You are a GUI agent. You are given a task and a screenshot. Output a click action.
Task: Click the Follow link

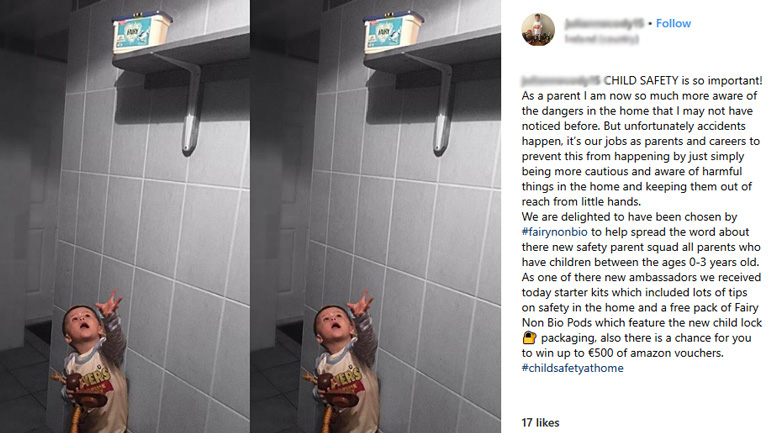tap(673, 23)
